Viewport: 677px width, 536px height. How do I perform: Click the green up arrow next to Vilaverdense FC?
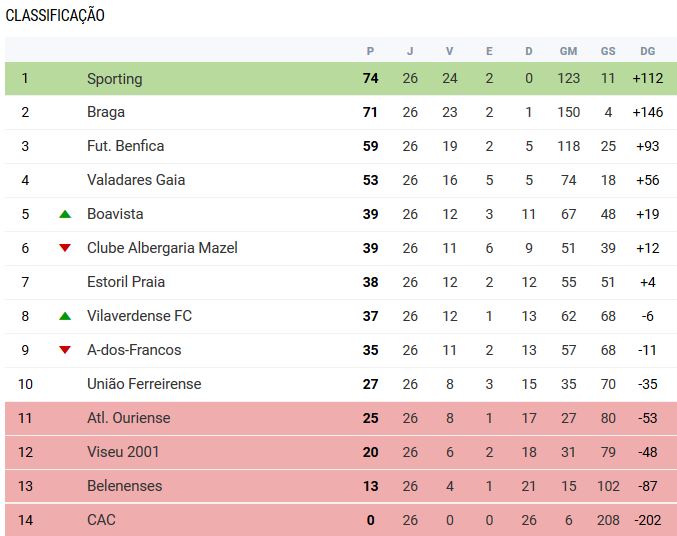pyautogui.click(x=65, y=316)
